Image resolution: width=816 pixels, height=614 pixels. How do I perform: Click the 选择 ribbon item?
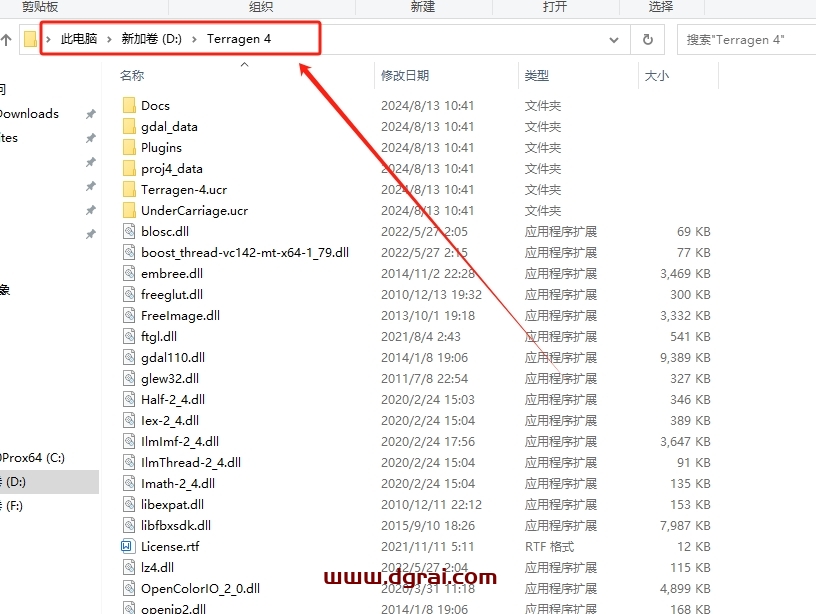[659, 7]
